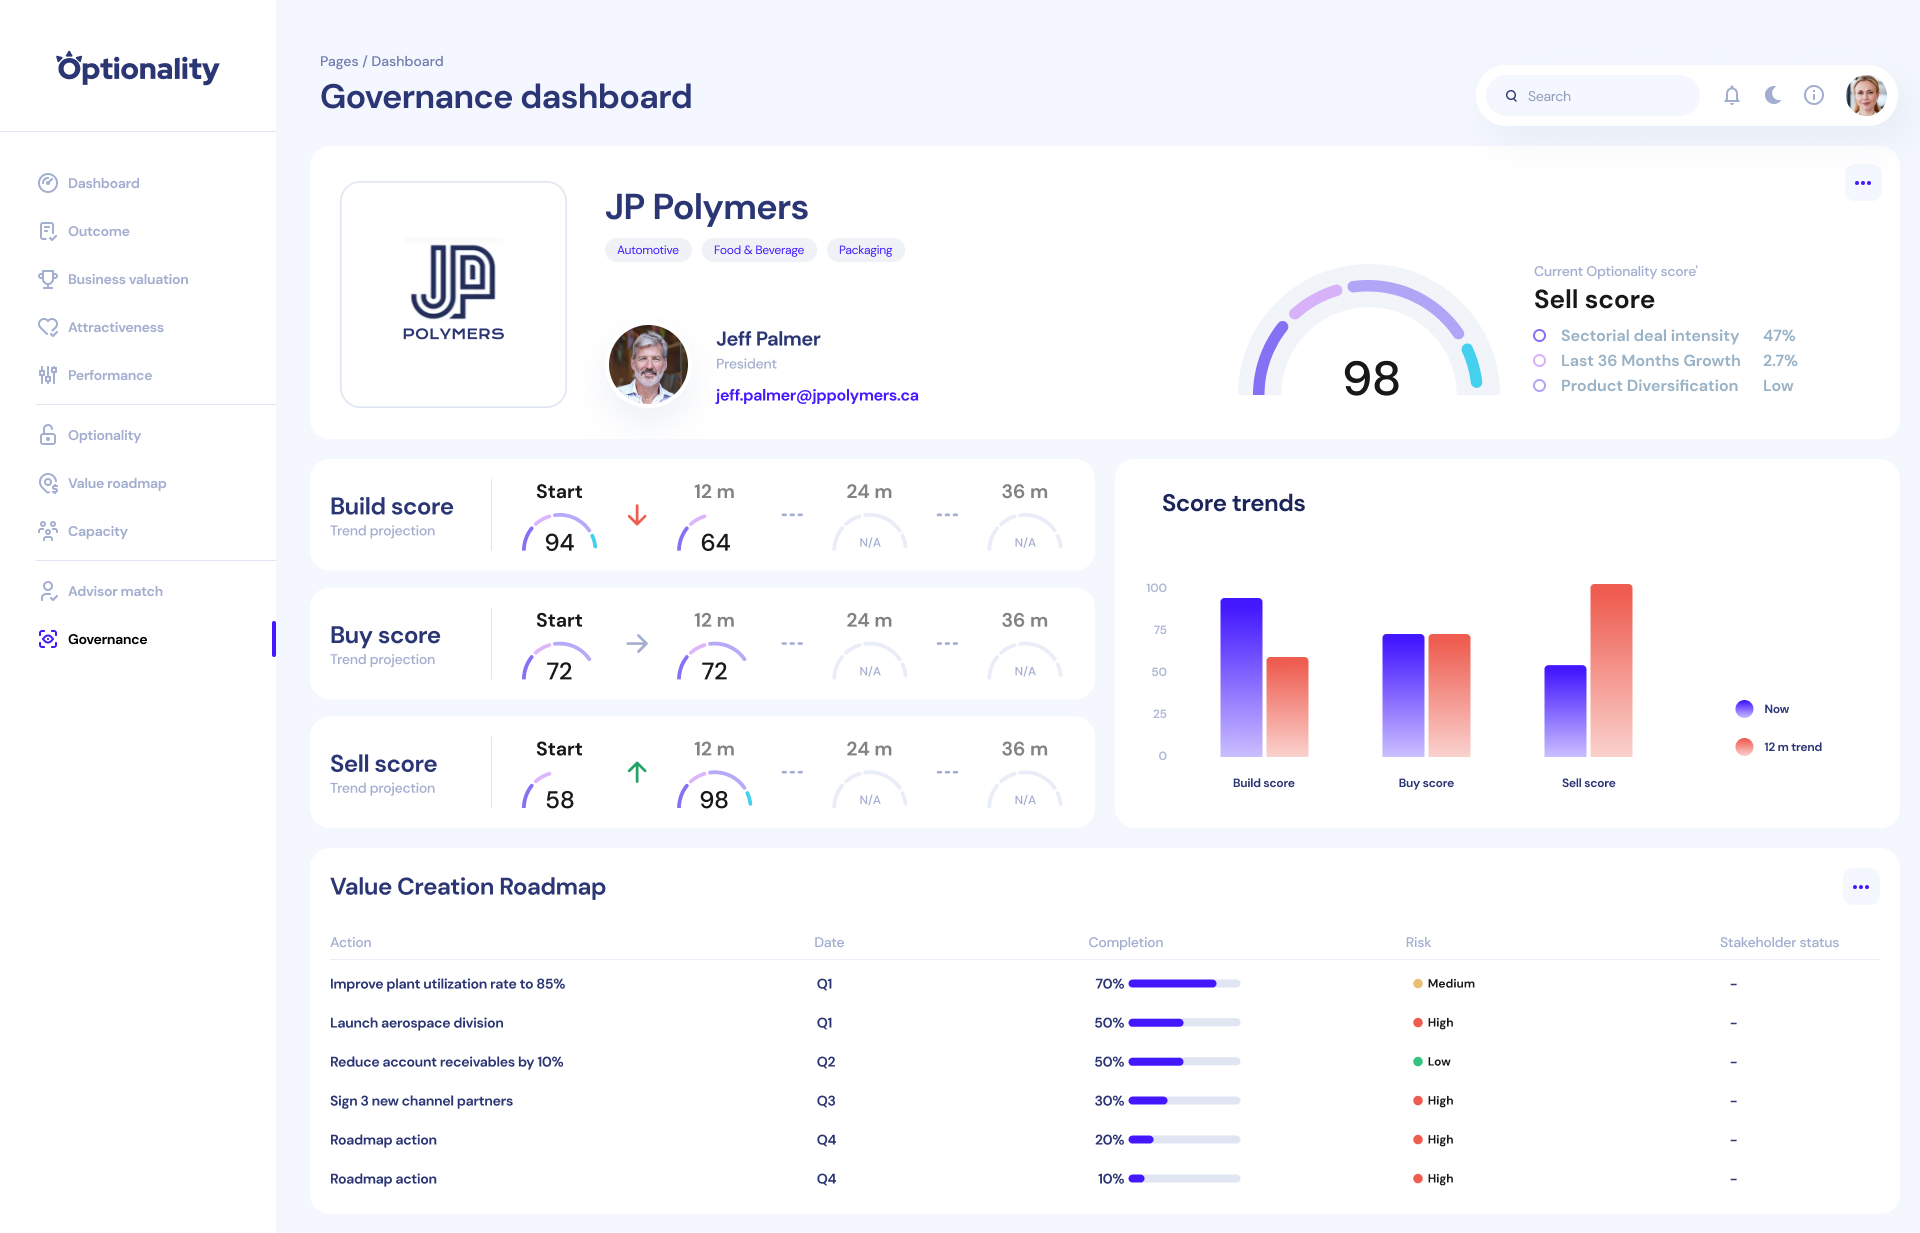Screen dimensions: 1920x1233
Task: Select the Optionality lock icon
Action: pyautogui.click(x=48, y=435)
